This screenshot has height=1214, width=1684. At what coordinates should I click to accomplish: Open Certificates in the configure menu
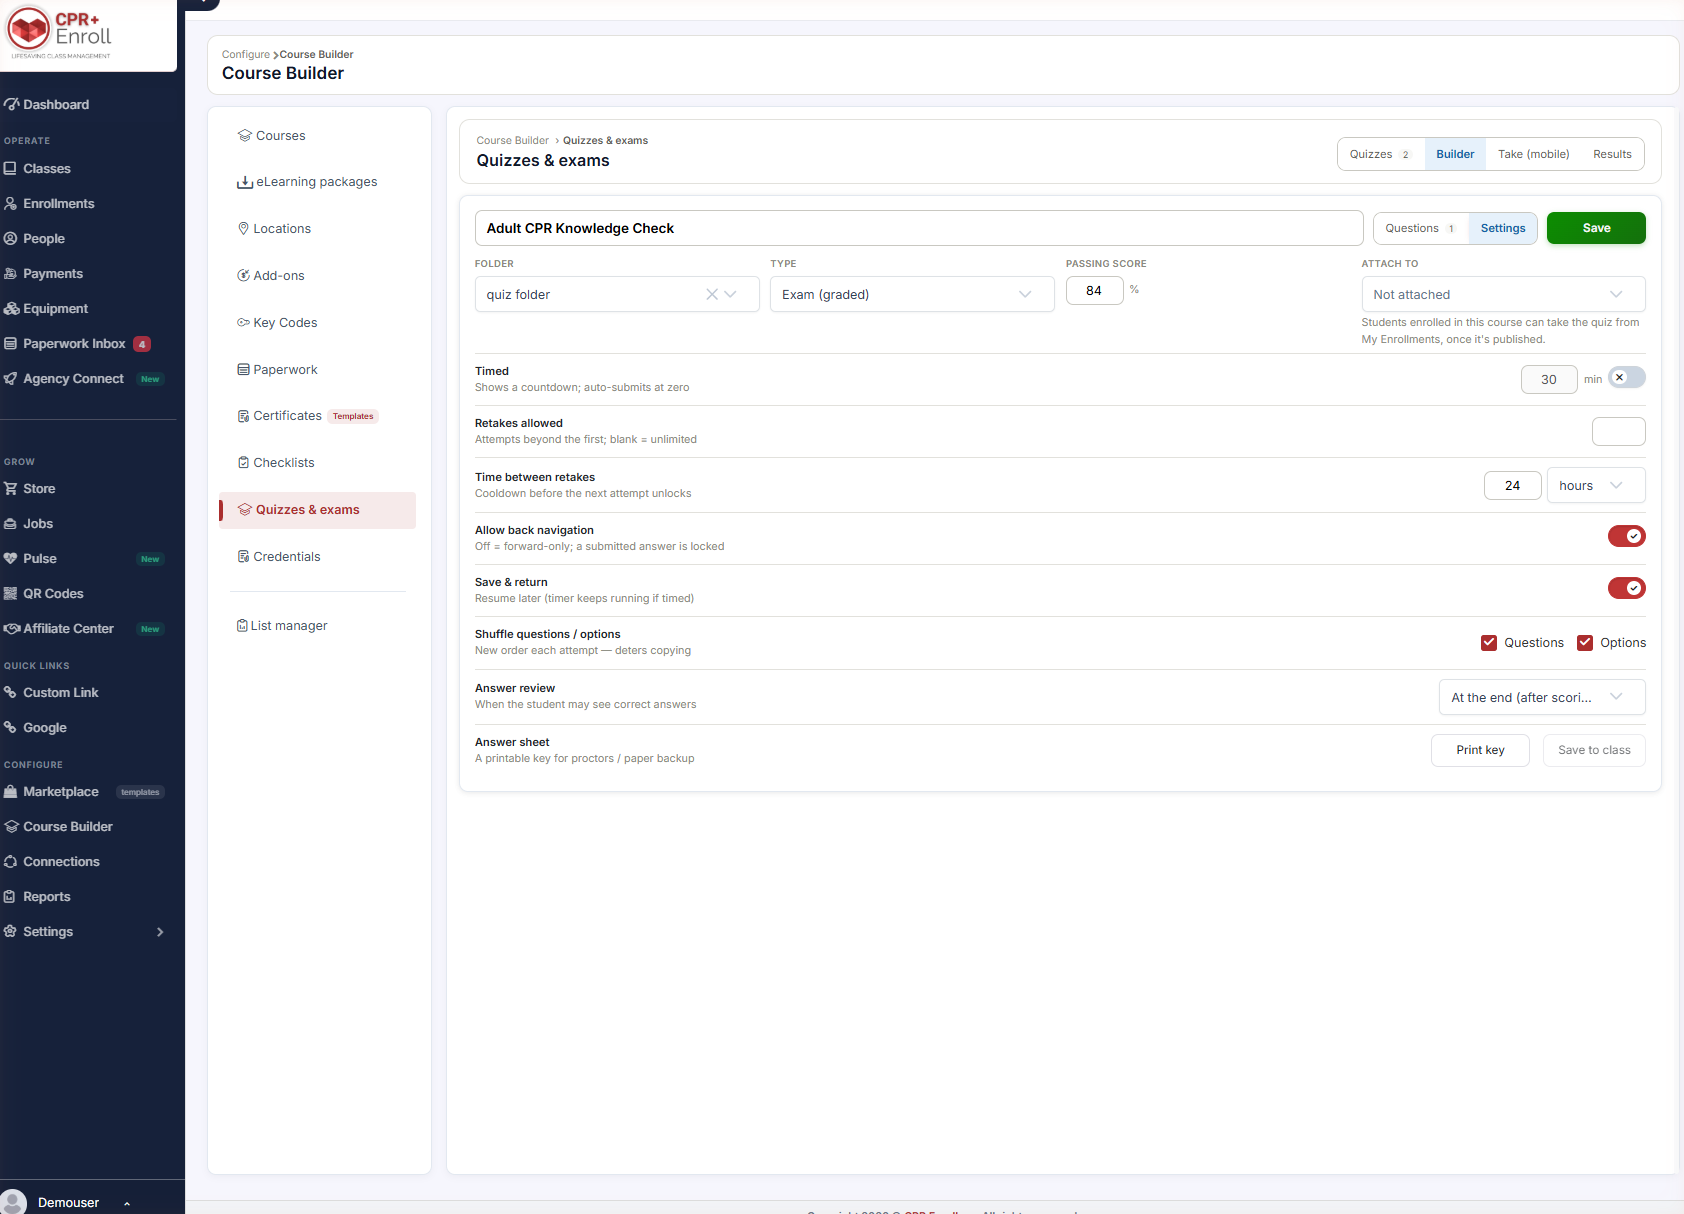317,416
